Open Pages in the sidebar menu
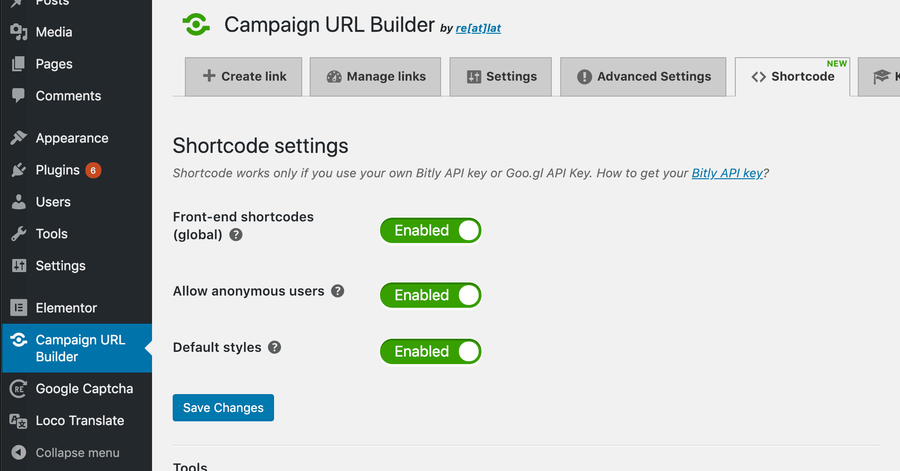The image size is (900, 471). (54, 64)
